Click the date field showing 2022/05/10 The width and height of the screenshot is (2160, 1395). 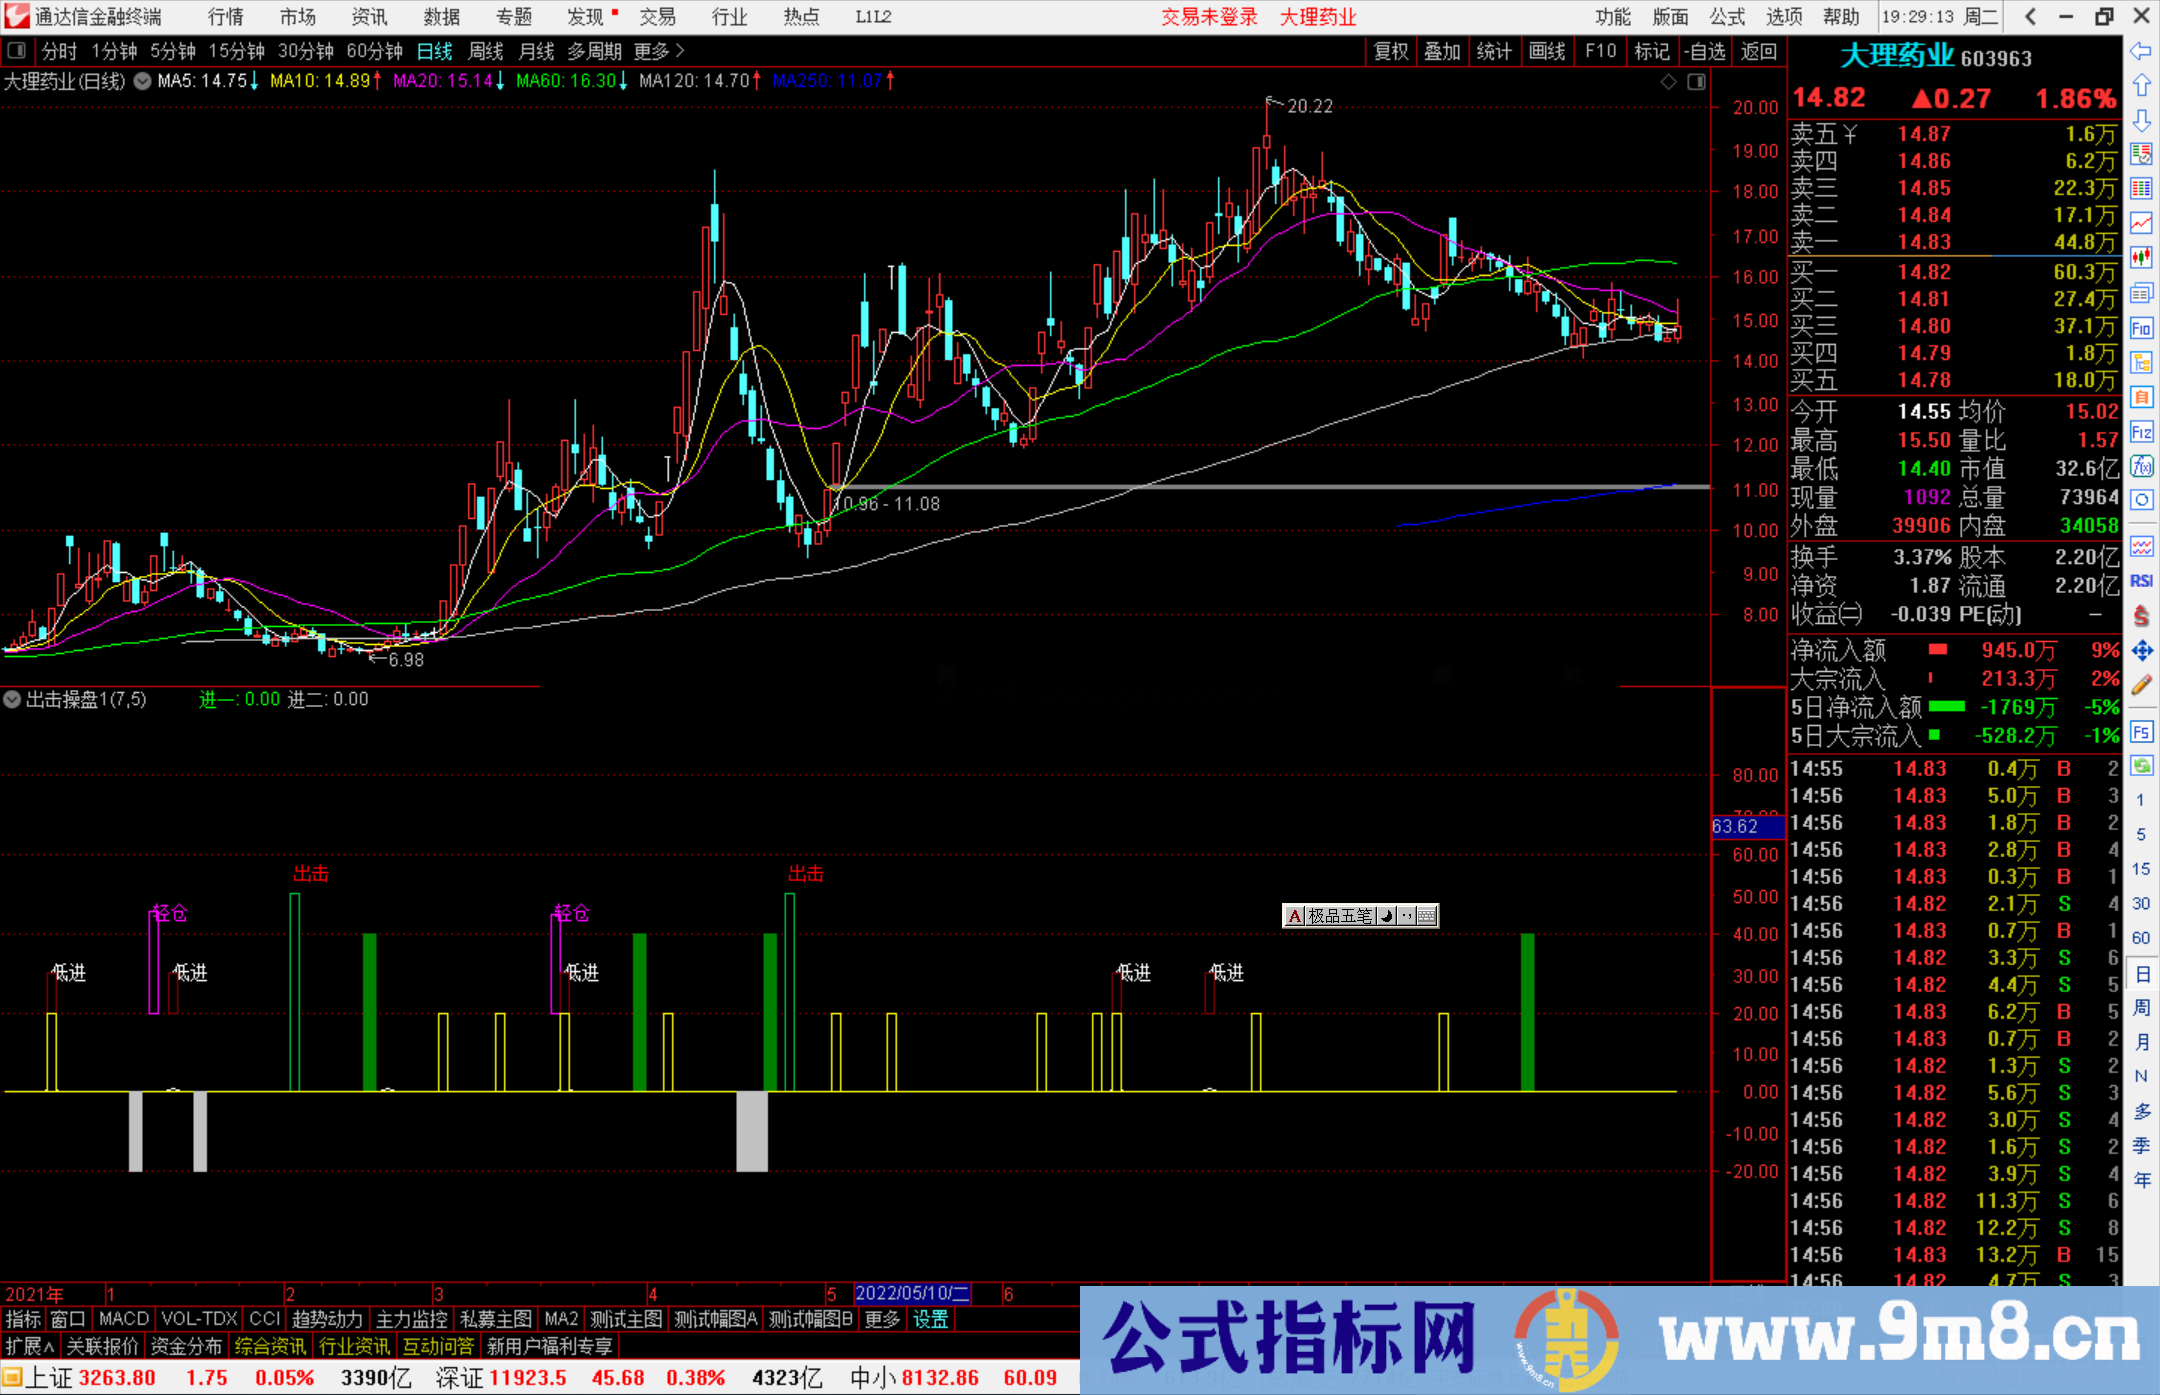click(910, 1293)
